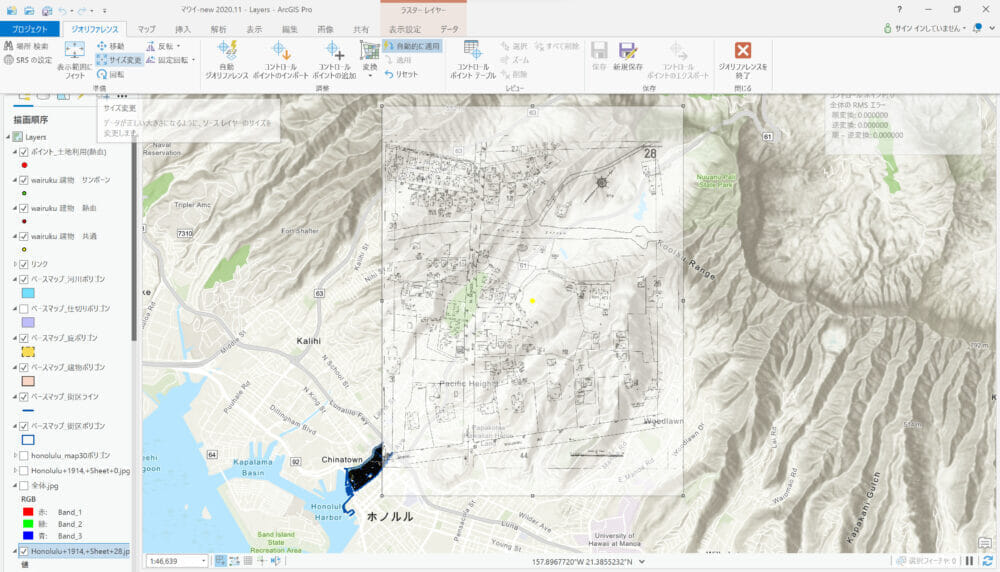Select the Scale (サイズ変更) tool
Image resolution: width=1000 pixels, height=572 pixels.
point(119,60)
